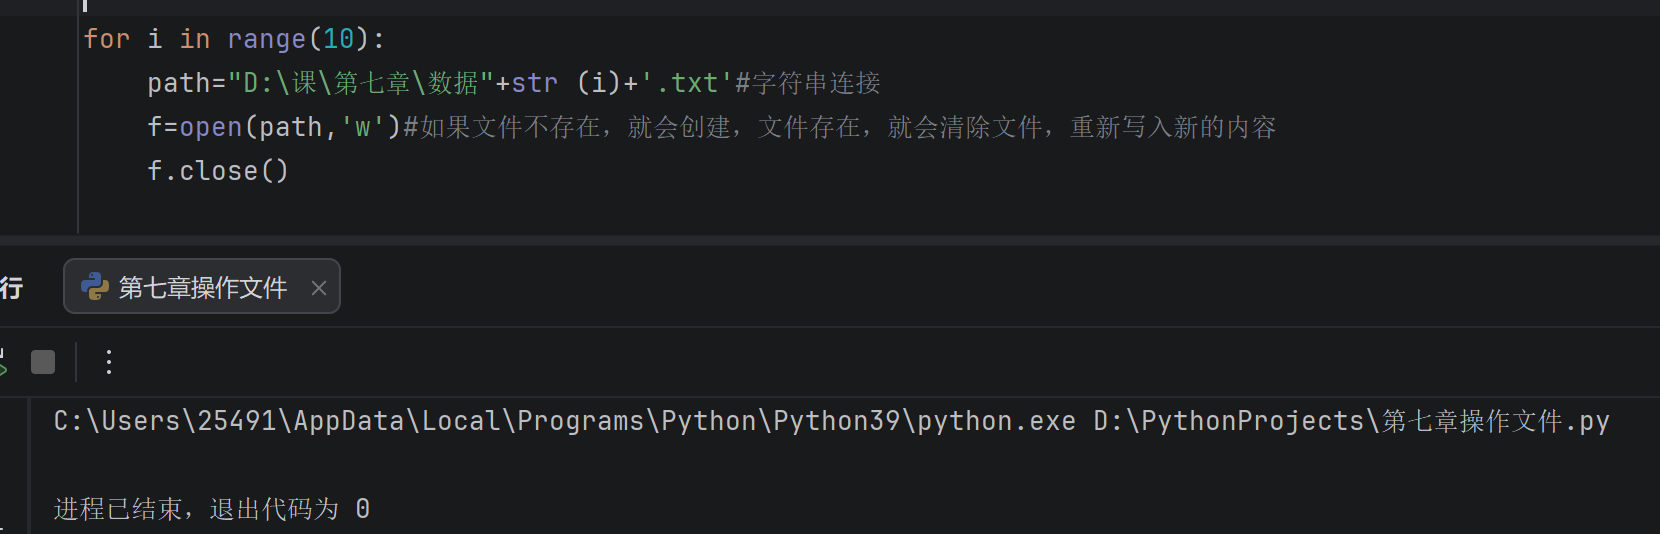Click the 进程已结束 exit code message

pos(212,509)
